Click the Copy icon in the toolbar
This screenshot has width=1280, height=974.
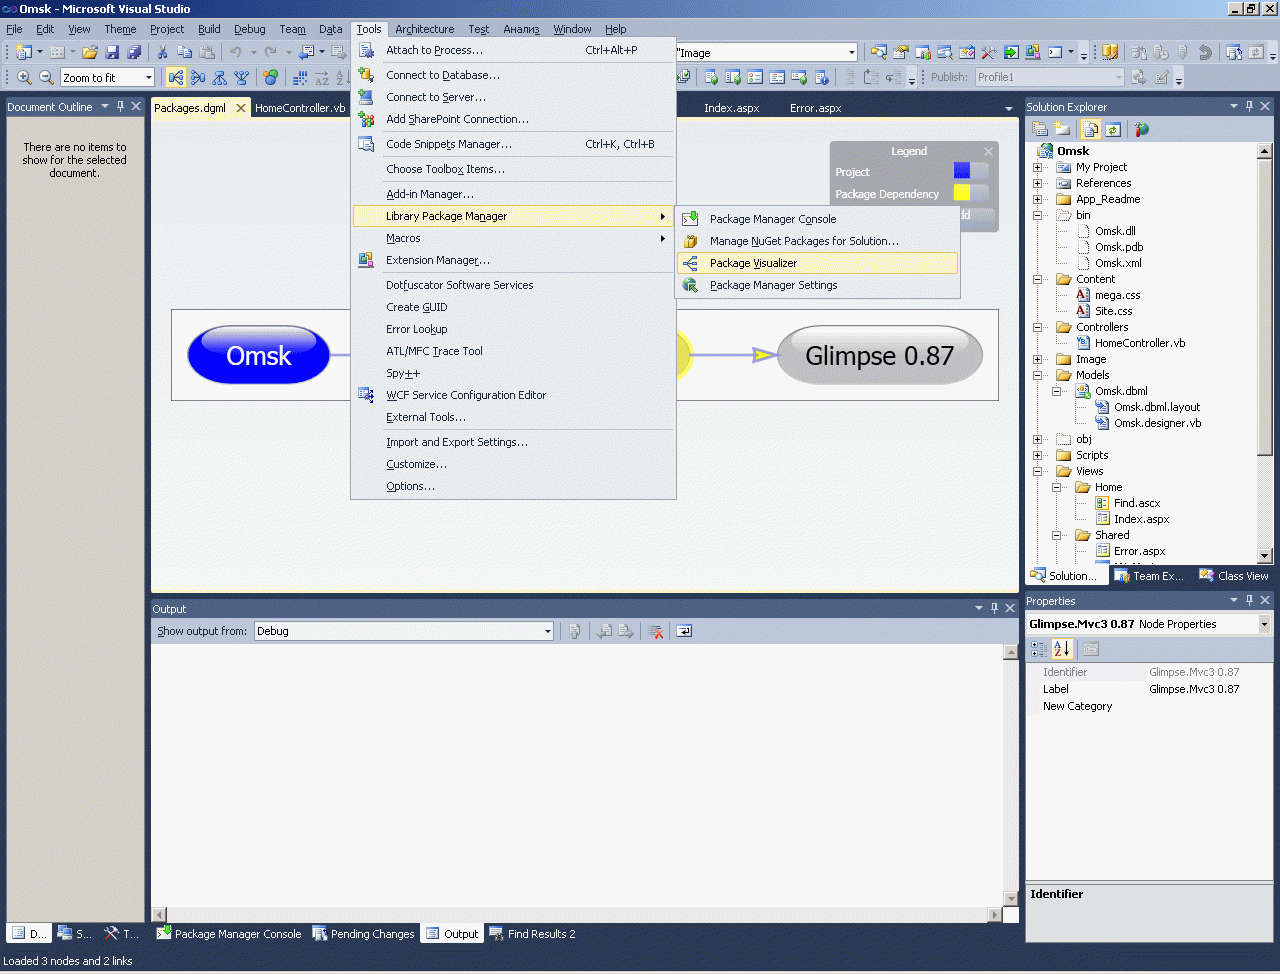pyautogui.click(x=185, y=52)
